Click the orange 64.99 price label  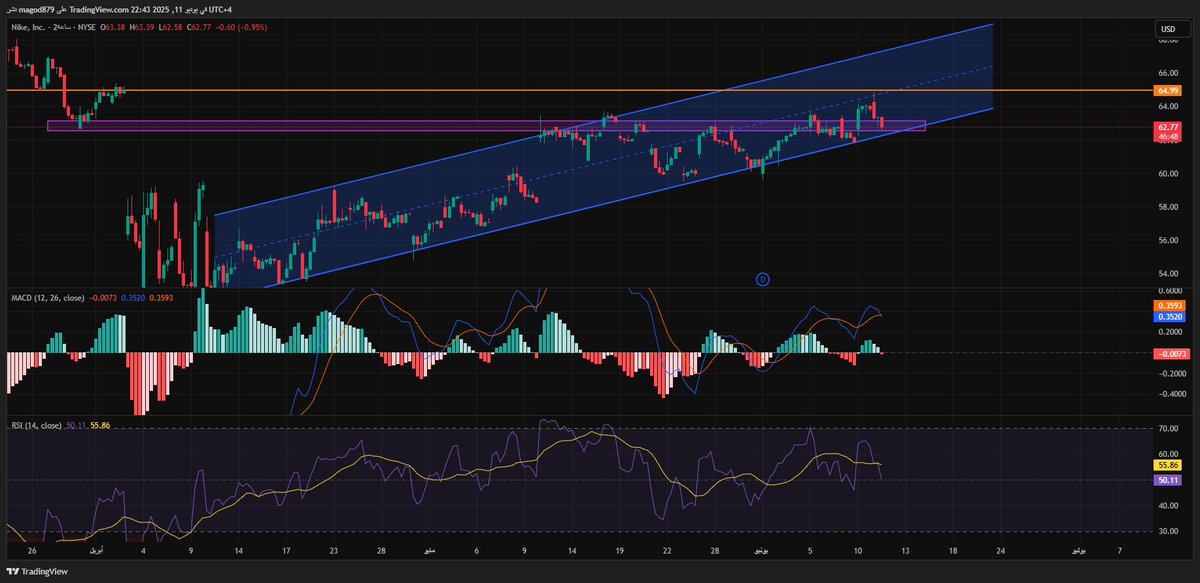(x=1167, y=90)
